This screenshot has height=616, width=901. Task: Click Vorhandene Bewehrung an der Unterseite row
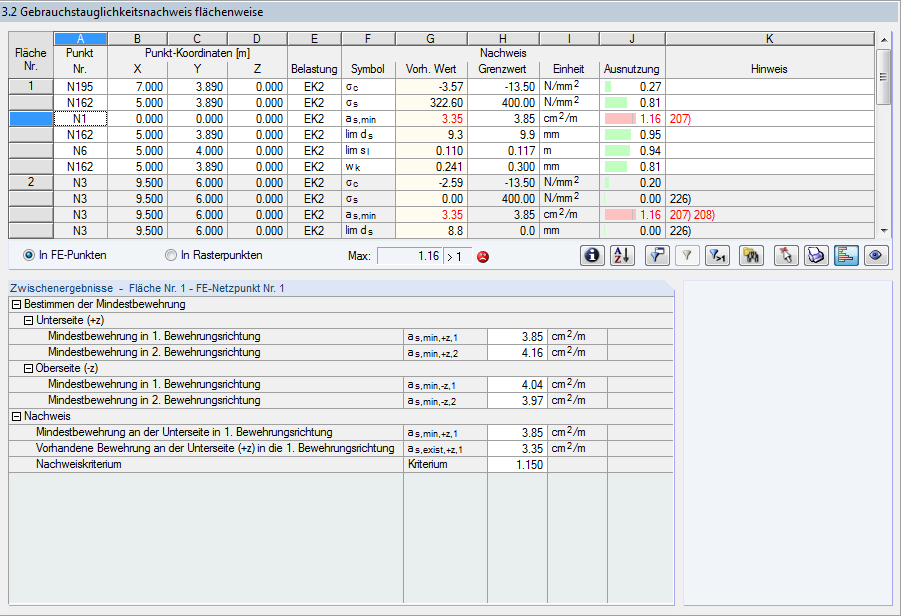pos(341,449)
